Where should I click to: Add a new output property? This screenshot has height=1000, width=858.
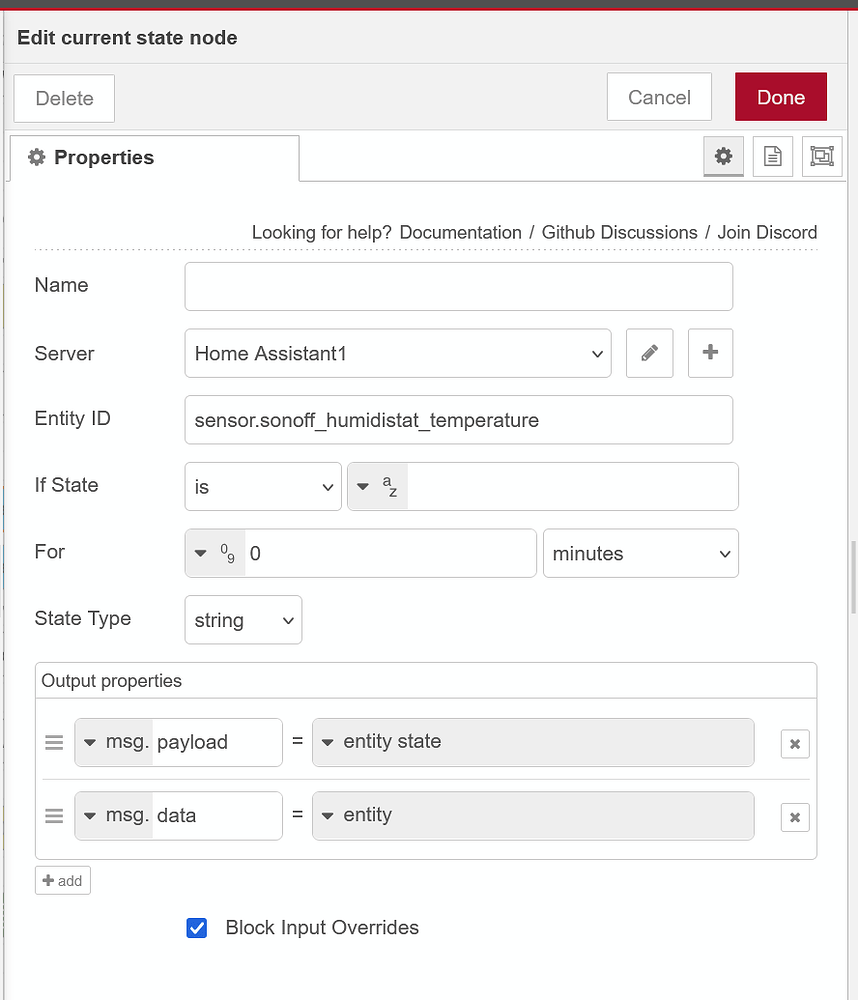(62, 880)
